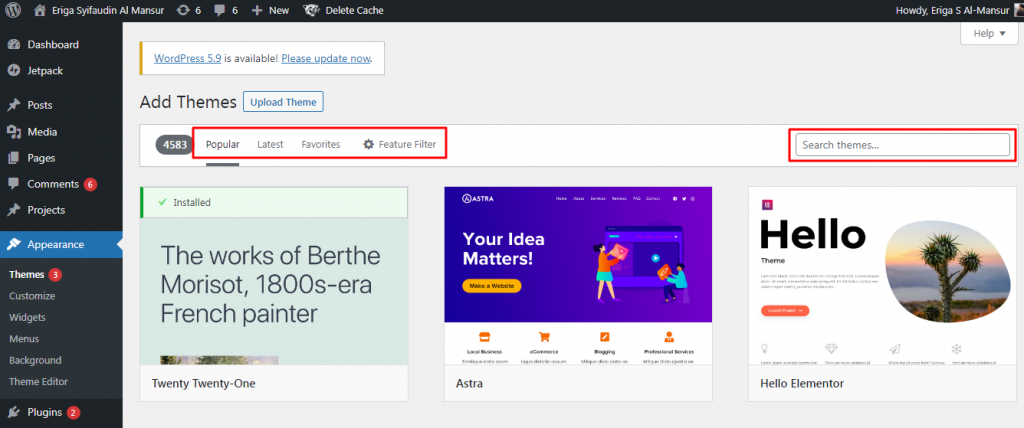
Task: Click the Search themes input field
Action: coord(902,145)
